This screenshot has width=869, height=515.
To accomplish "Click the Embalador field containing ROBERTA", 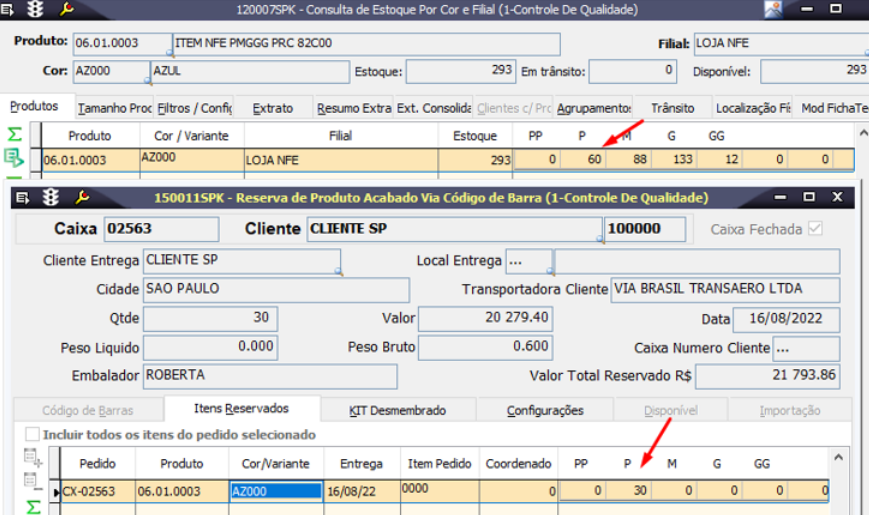I will 270,376.
